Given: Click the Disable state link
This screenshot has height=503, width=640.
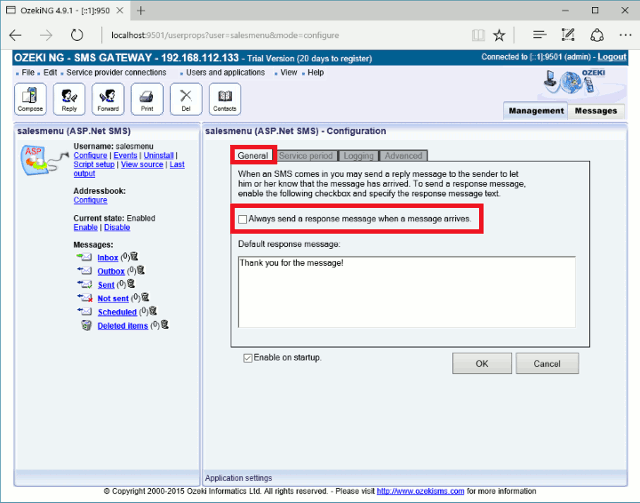Looking at the screenshot, I should pyautogui.click(x=117, y=227).
